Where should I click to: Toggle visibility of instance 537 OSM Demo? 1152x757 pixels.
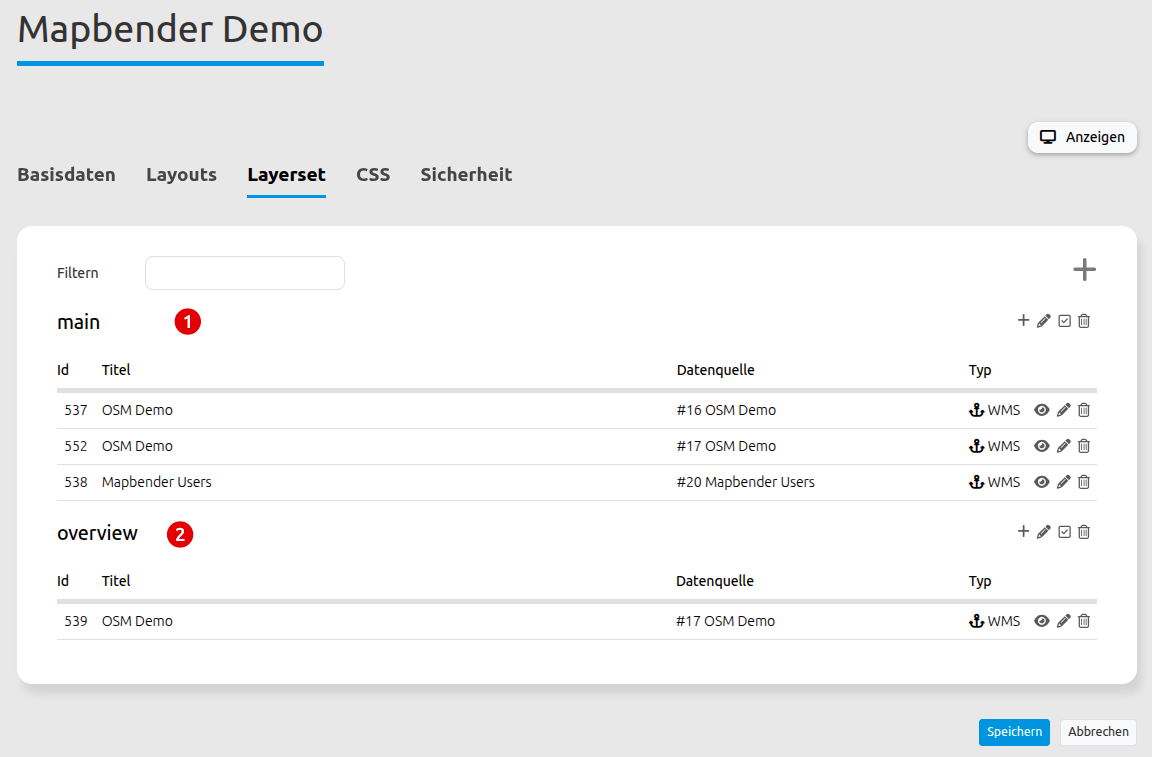[1042, 410]
